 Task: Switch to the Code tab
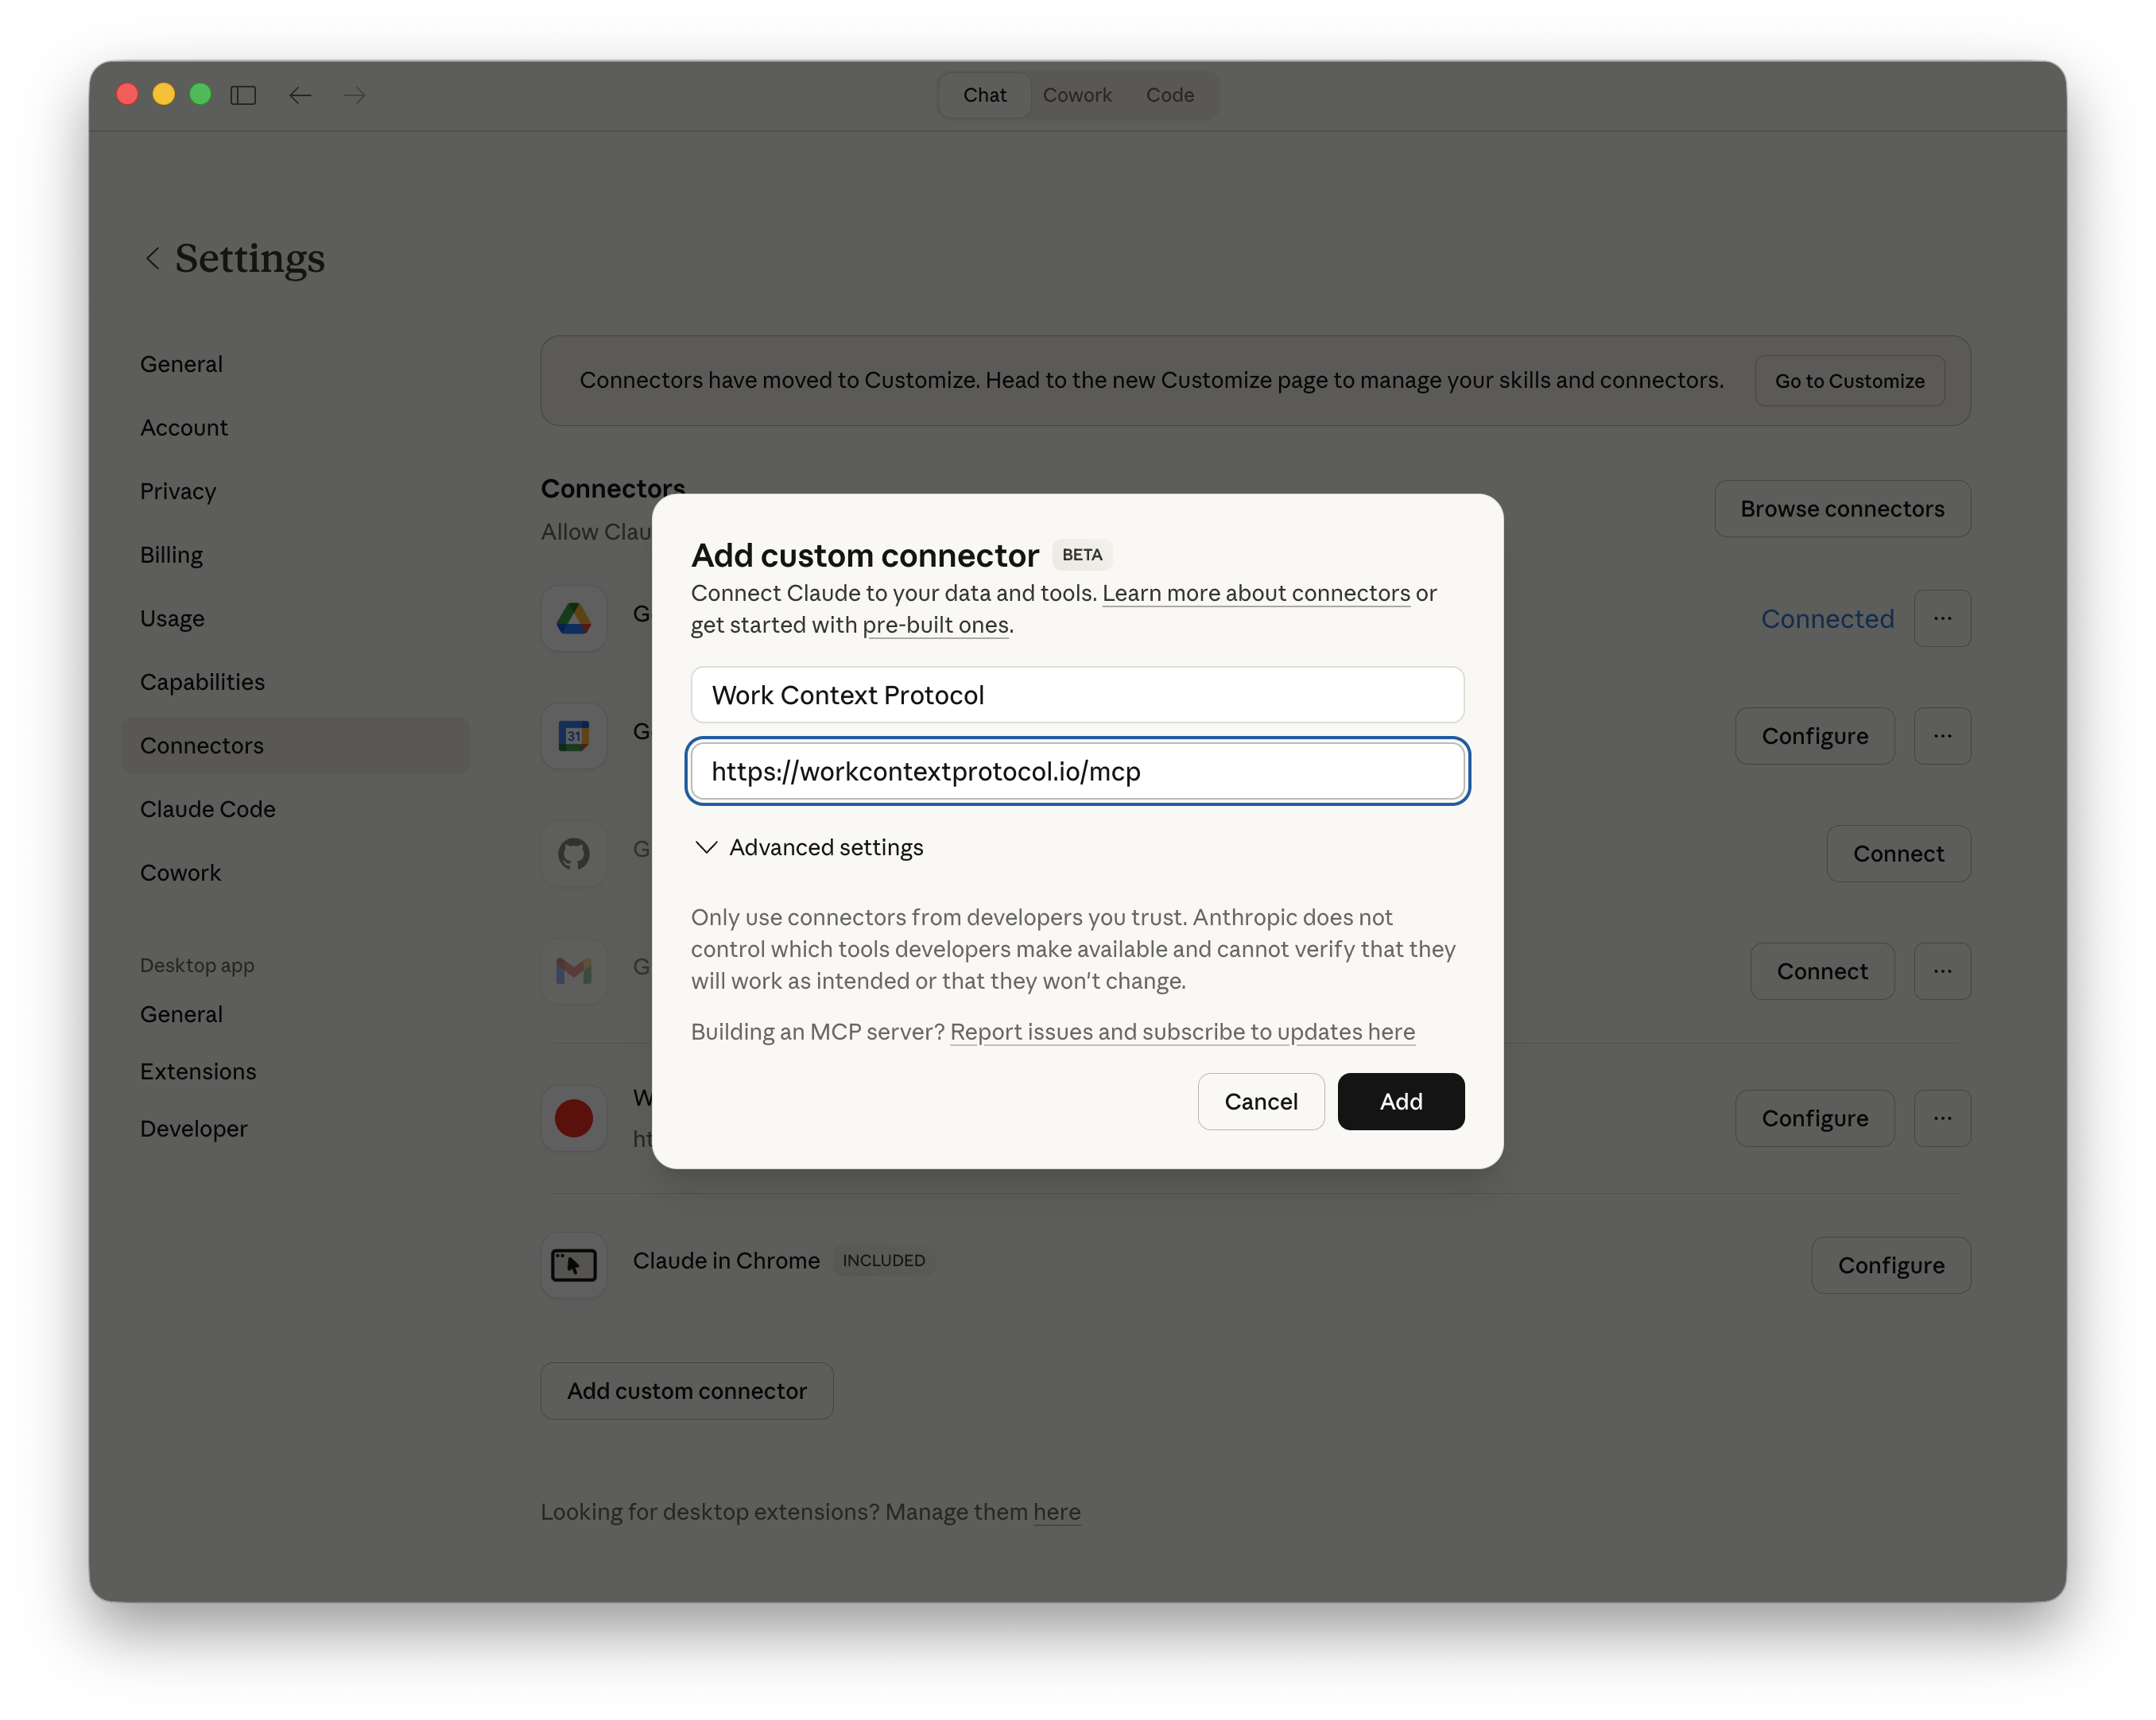(1169, 95)
